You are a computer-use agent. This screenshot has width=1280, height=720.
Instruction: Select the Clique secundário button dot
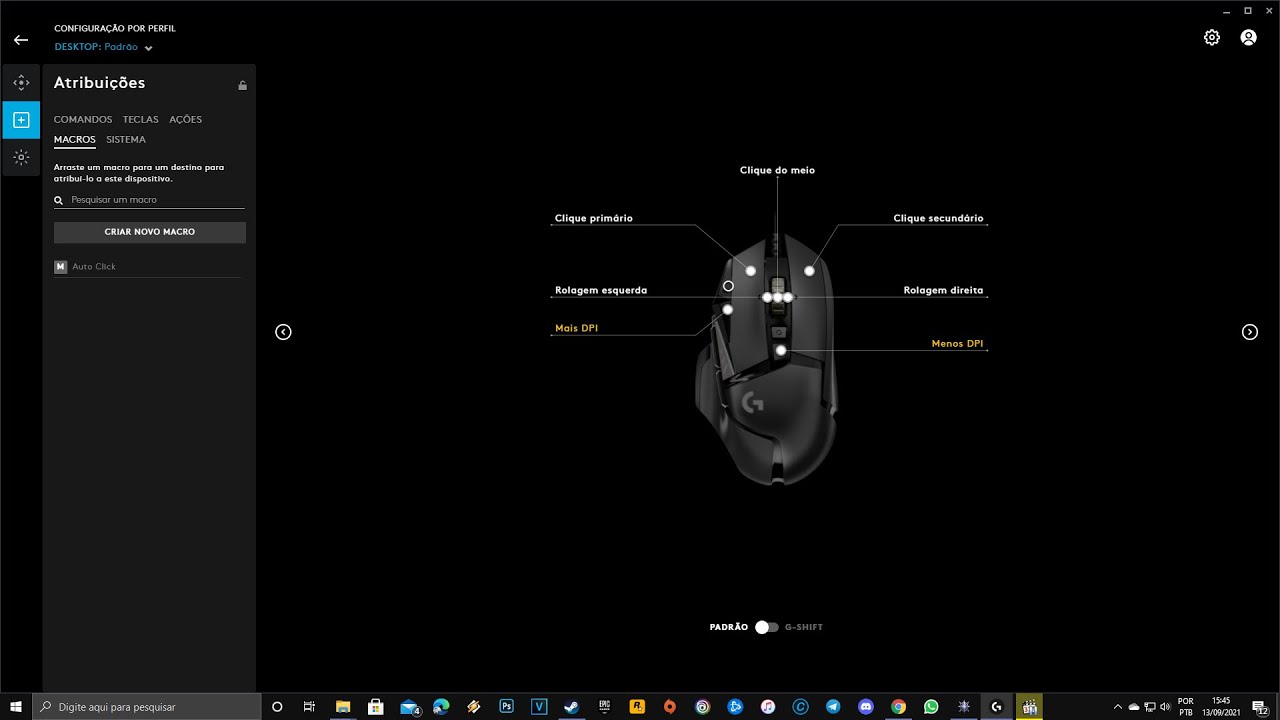[809, 271]
